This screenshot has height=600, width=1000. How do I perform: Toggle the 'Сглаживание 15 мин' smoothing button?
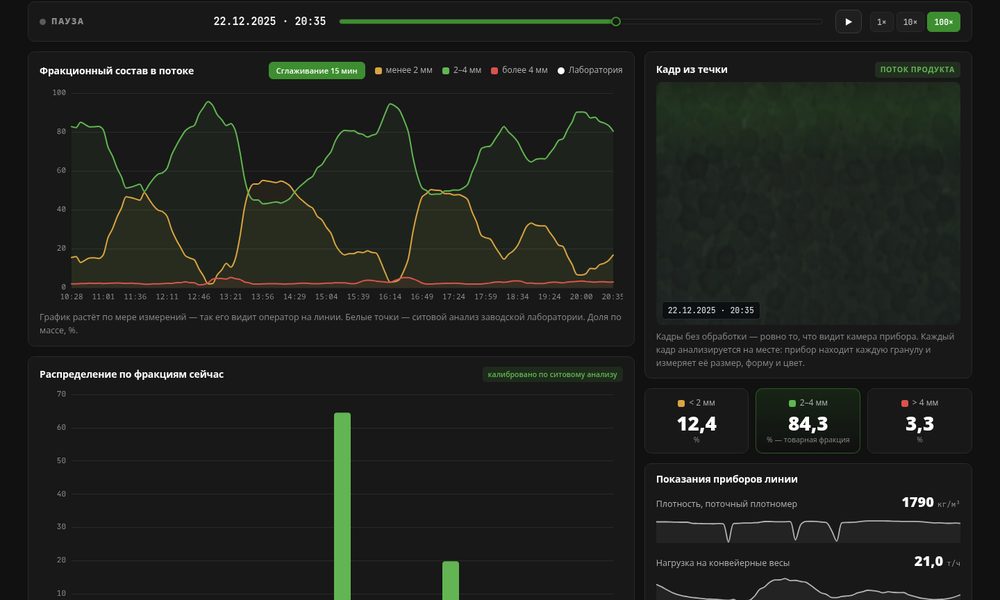click(316, 71)
